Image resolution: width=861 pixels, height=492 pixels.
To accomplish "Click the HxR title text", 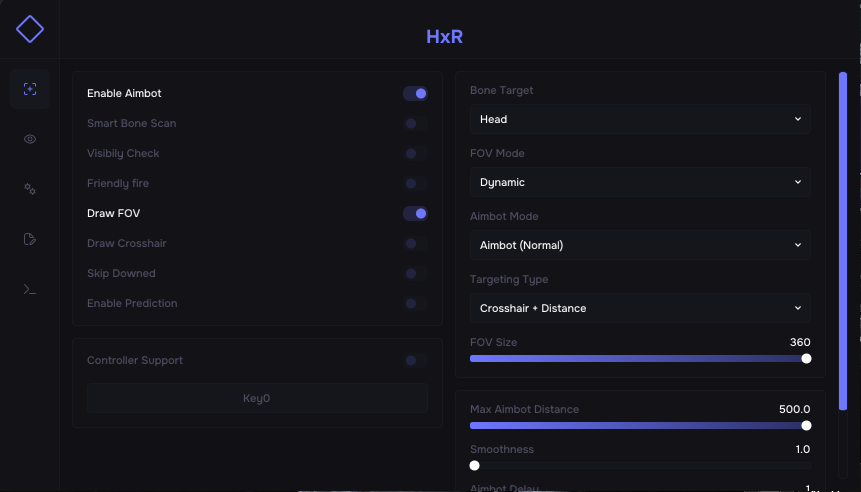I will click(x=444, y=38).
